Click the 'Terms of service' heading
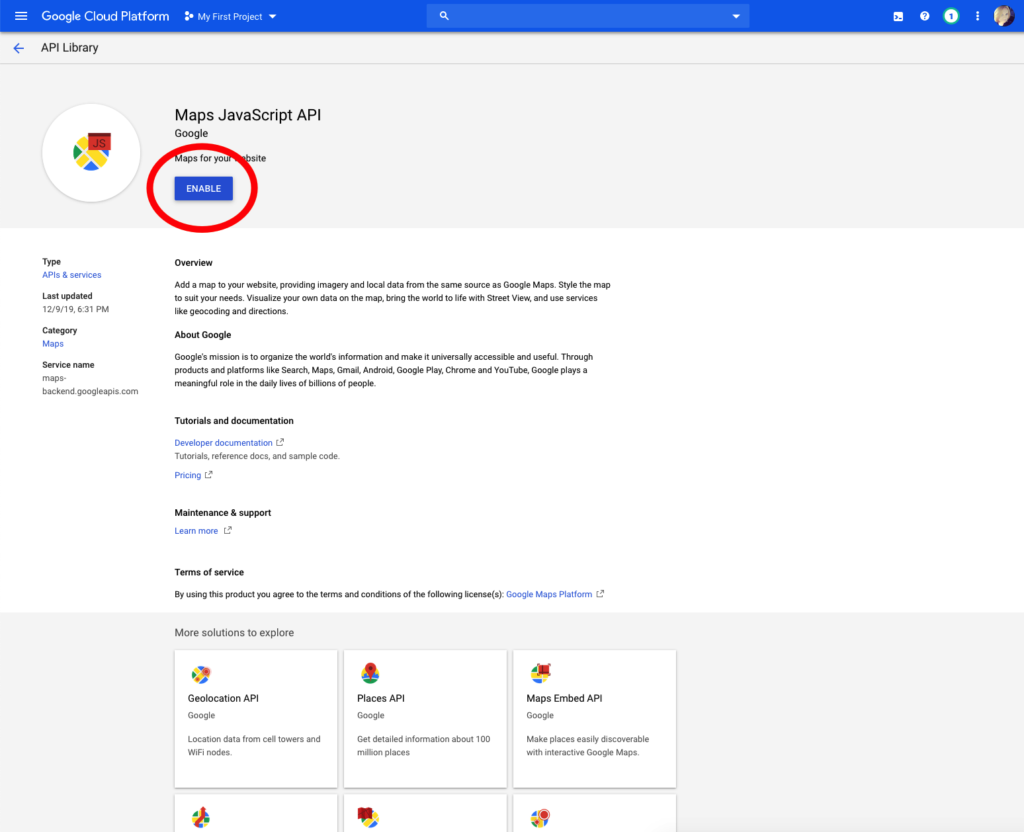Image resolution: width=1024 pixels, height=832 pixels. coord(209,573)
